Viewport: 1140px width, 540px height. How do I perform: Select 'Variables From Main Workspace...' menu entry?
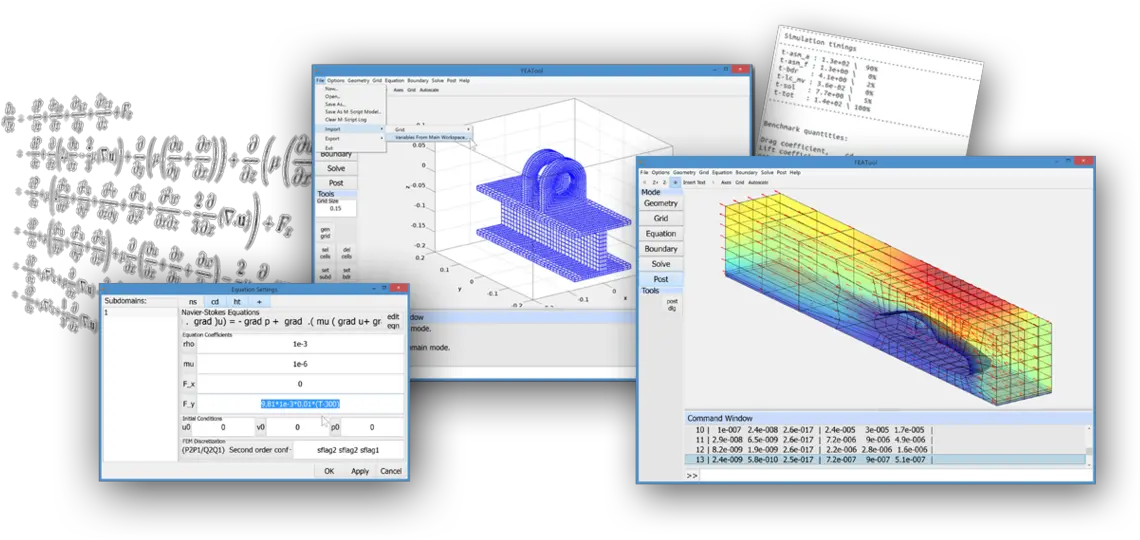pyautogui.click(x=431, y=137)
